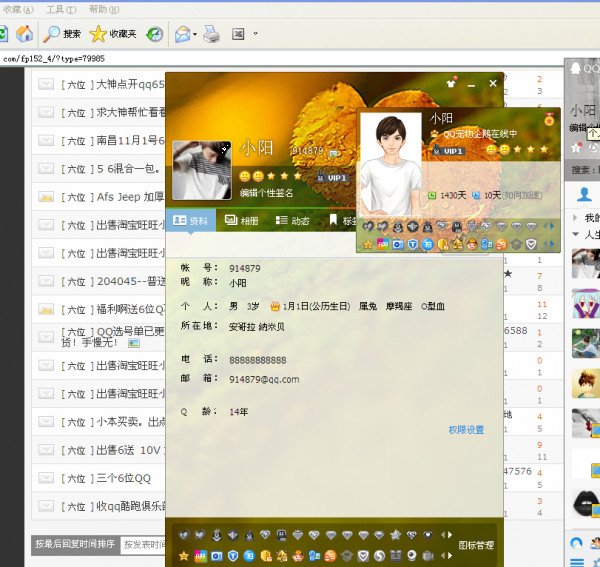Open the anime girl contact avatar in QQ list
Screen dimensions: 600x567
(586, 304)
